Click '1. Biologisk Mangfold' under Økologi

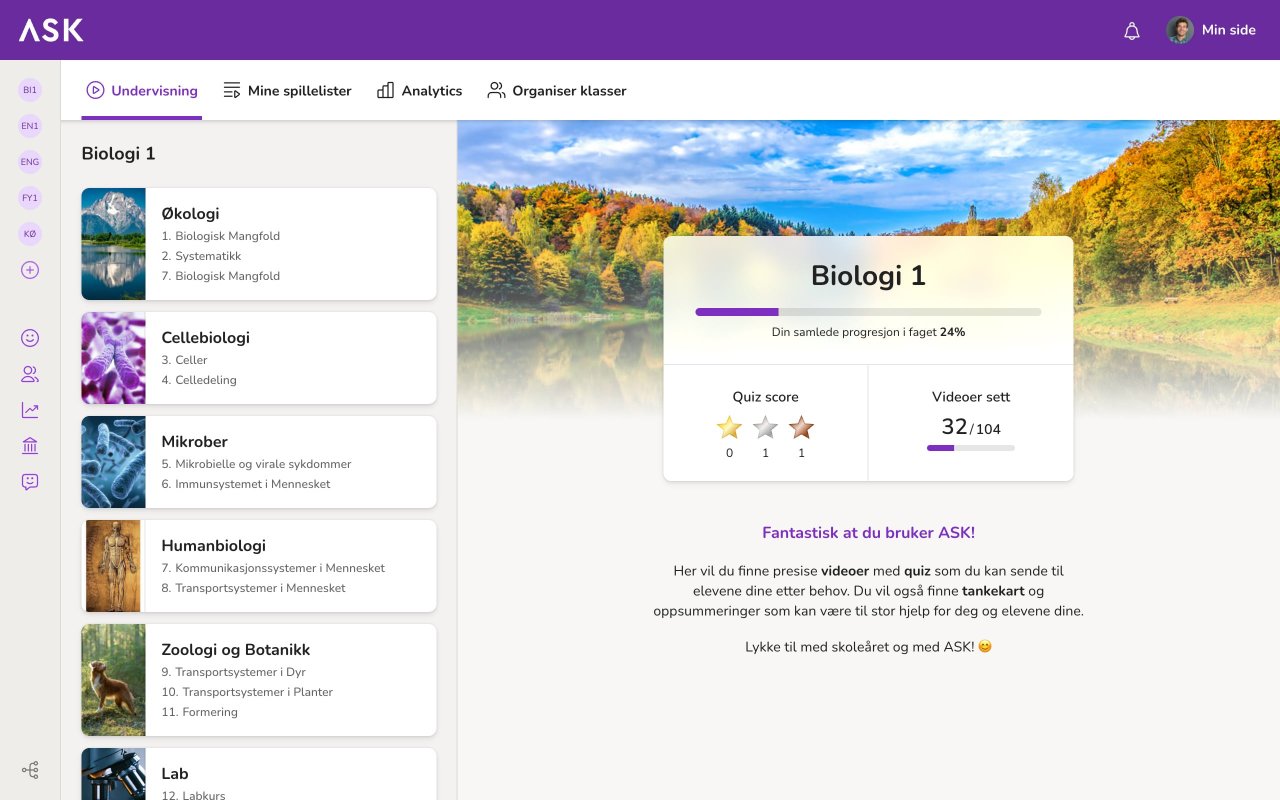[220, 236]
